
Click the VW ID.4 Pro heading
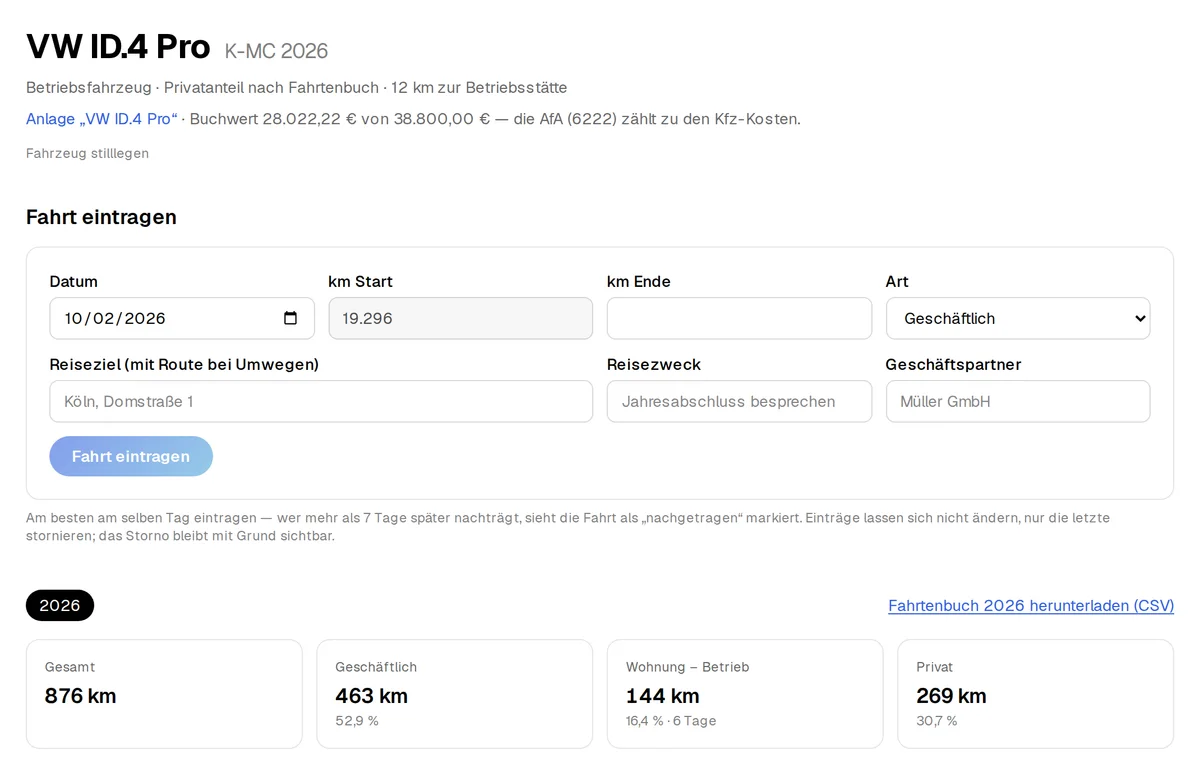pos(118,47)
